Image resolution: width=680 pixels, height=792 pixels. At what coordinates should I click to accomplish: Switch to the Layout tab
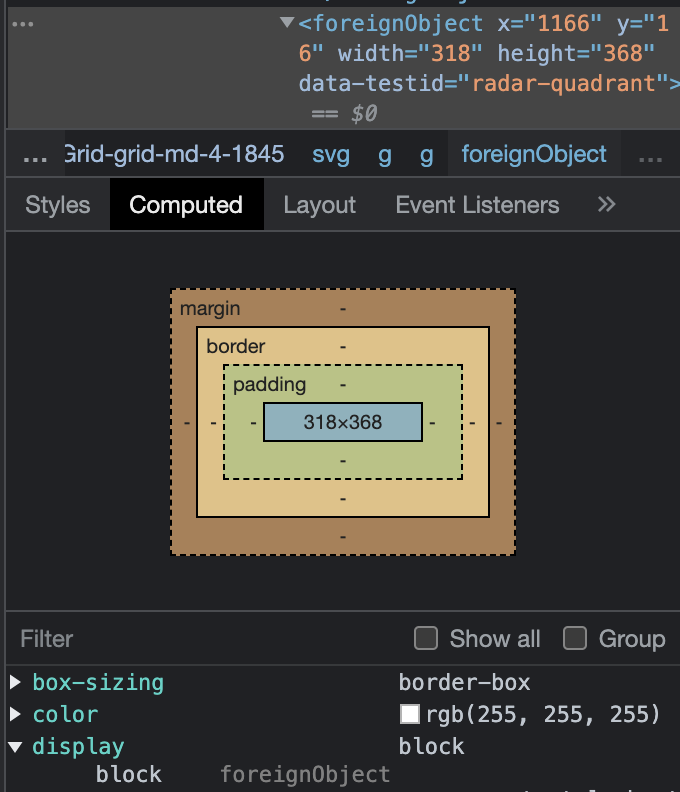(320, 205)
